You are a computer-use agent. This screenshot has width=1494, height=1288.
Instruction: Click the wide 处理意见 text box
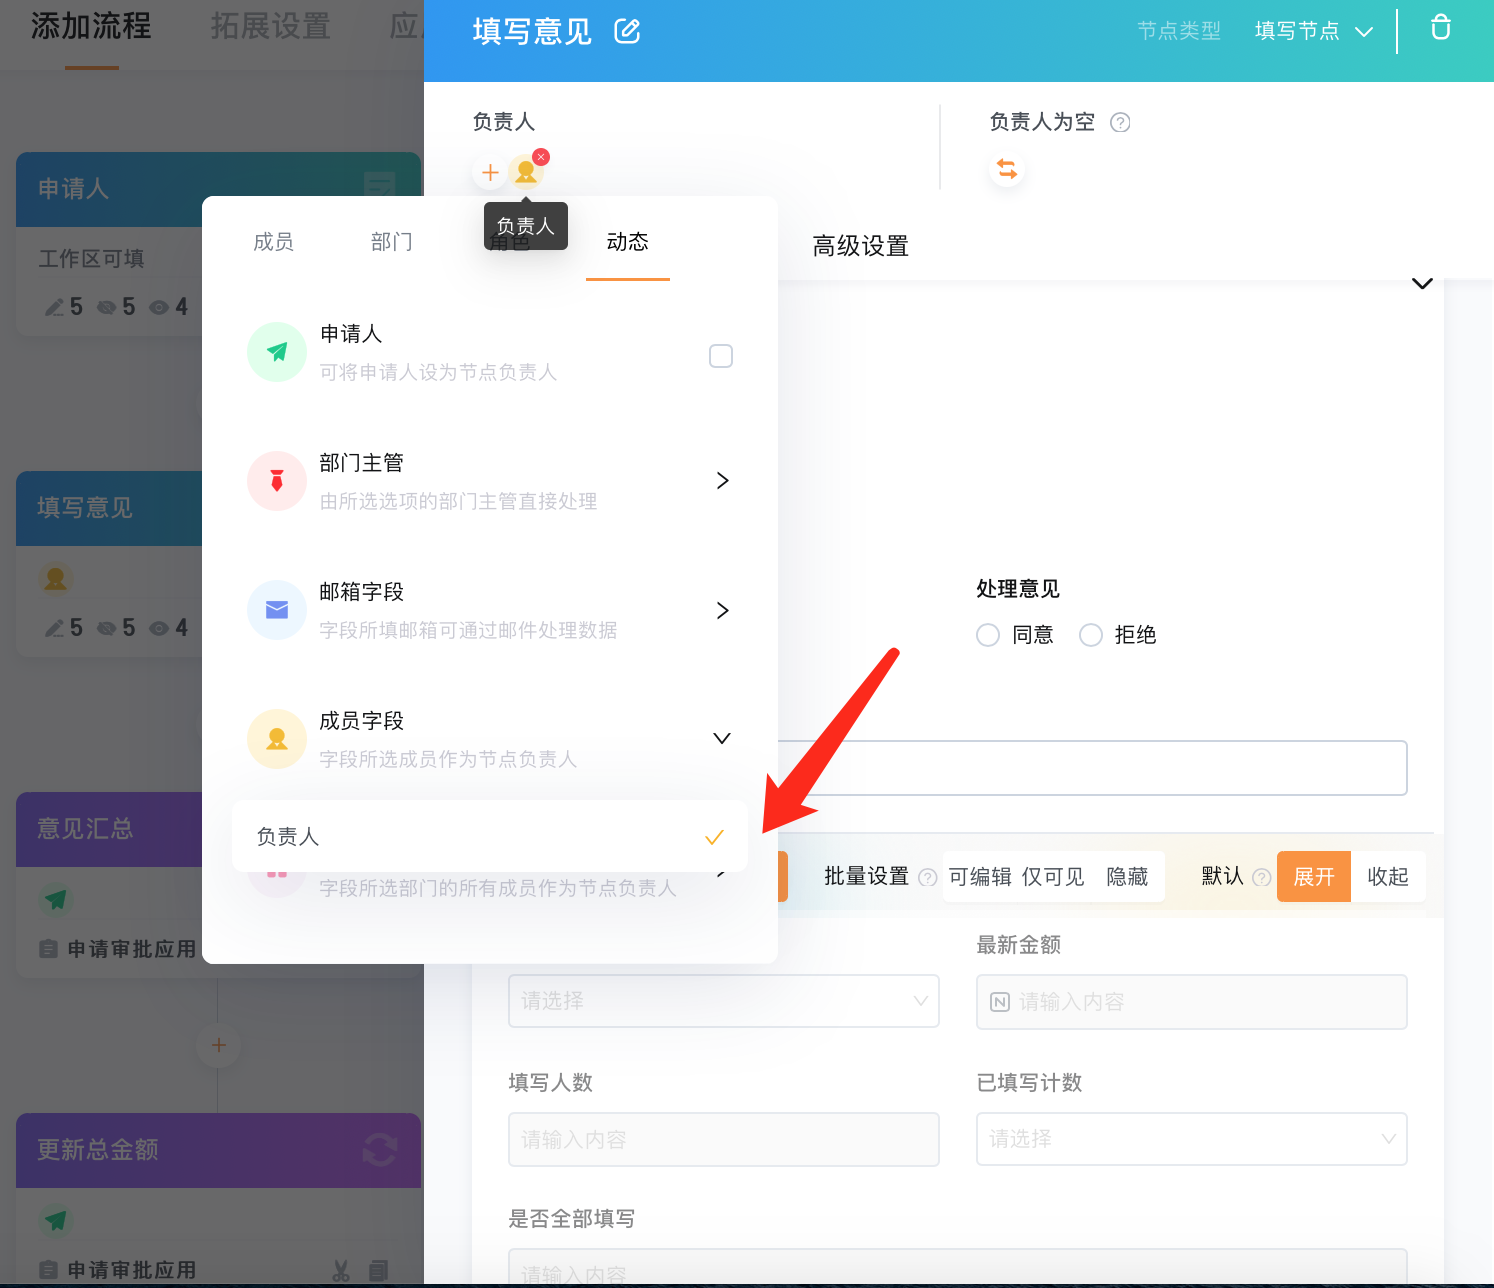(1092, 768)
